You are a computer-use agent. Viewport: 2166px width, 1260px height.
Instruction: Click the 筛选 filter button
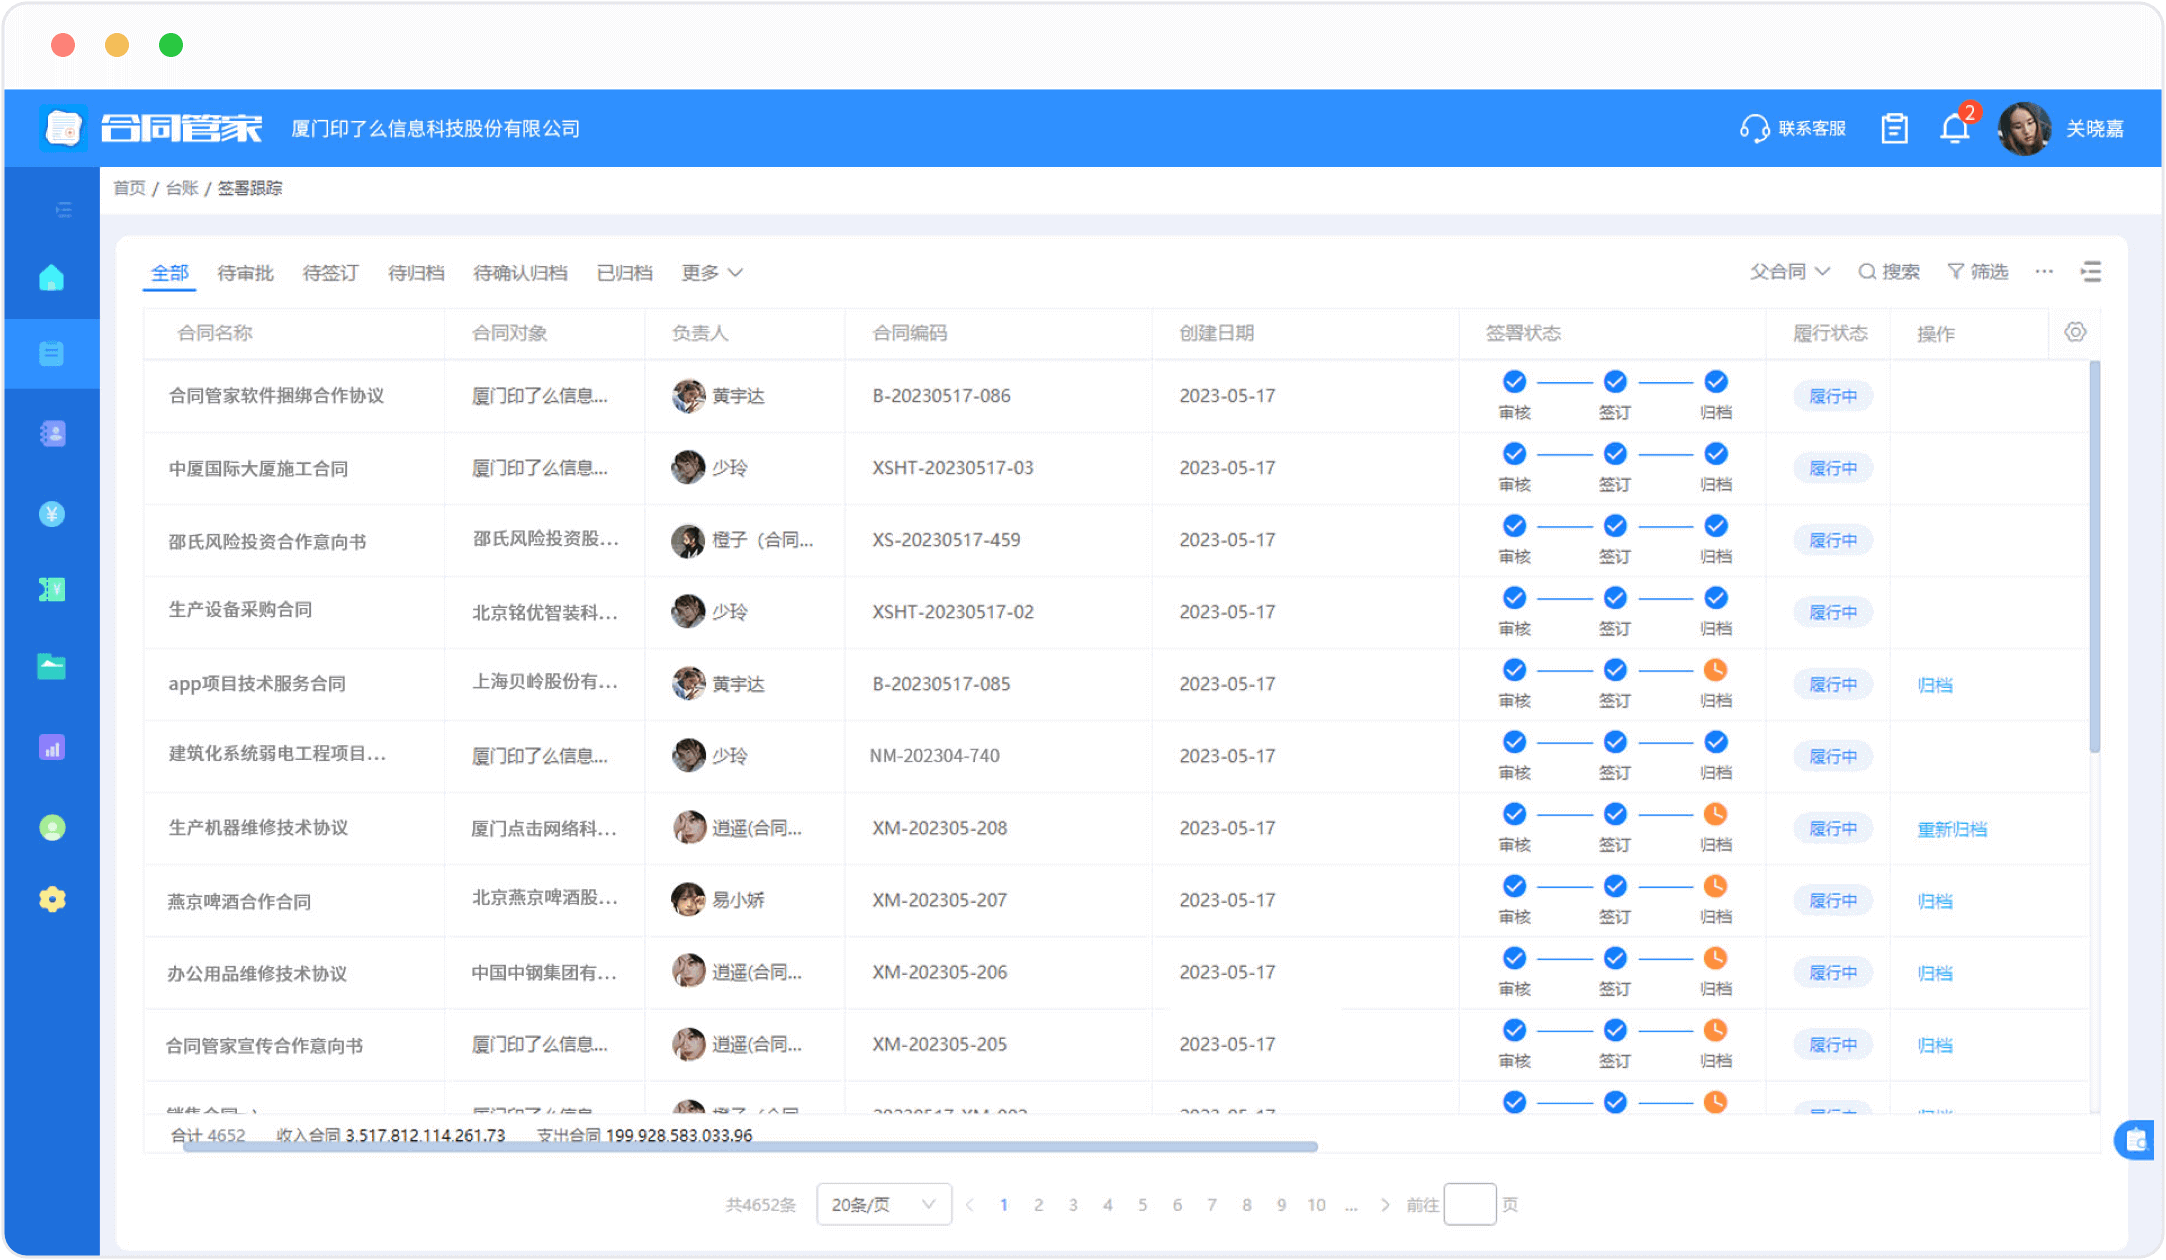(x=1978, y=272)
